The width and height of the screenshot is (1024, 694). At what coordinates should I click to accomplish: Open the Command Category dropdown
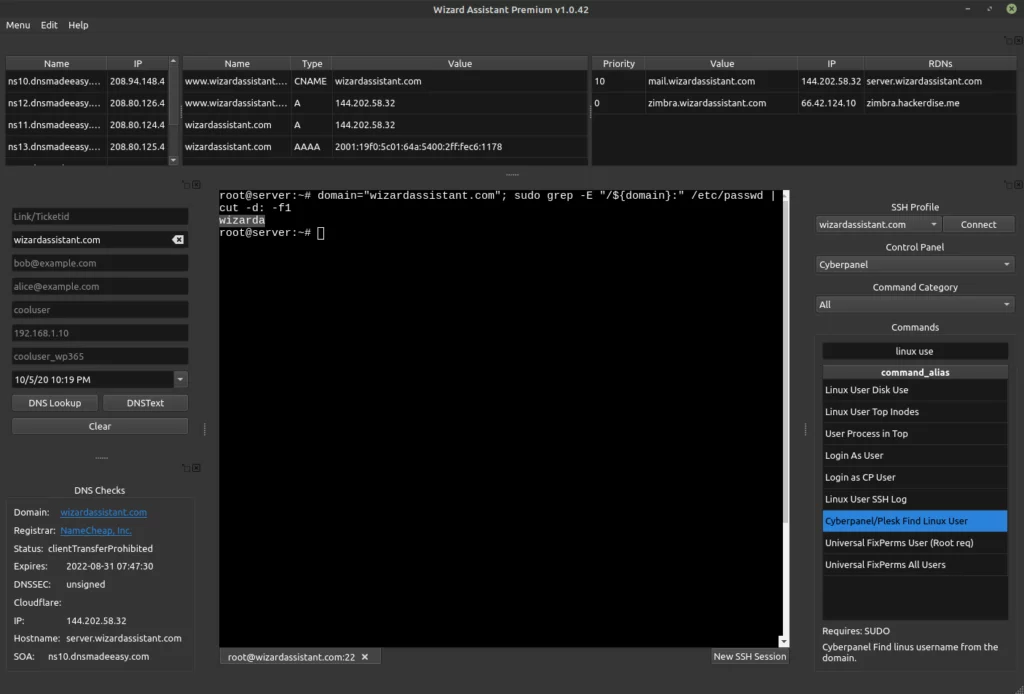[1007, 305]
